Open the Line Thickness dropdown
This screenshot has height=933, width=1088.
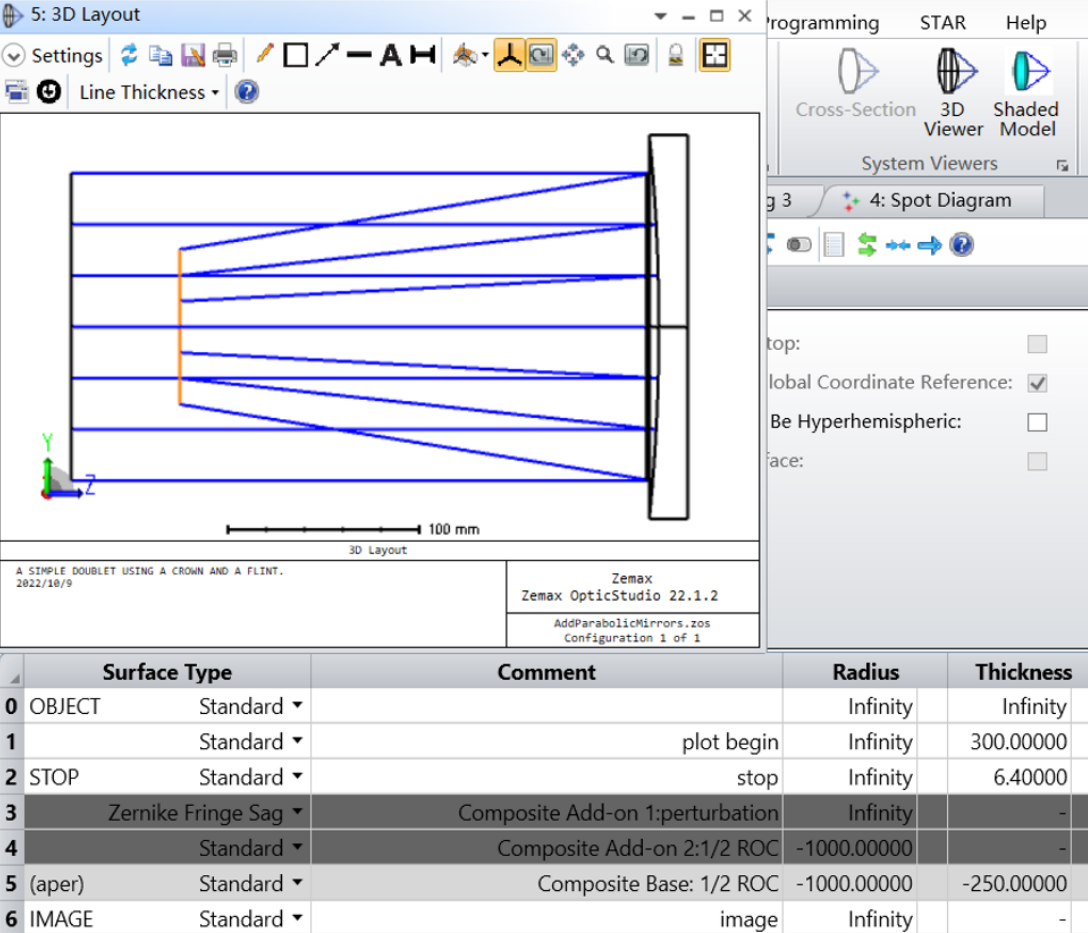tap(148, 92)
